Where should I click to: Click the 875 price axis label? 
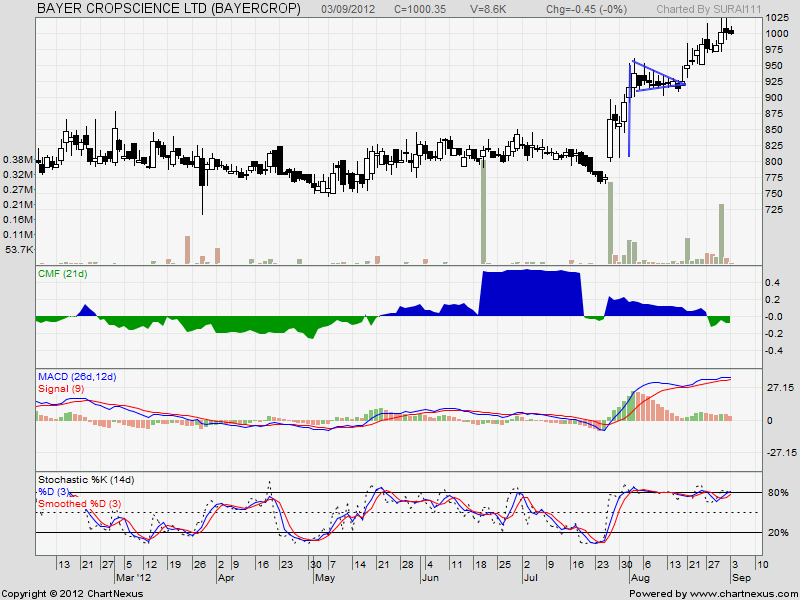coord(775,114)
